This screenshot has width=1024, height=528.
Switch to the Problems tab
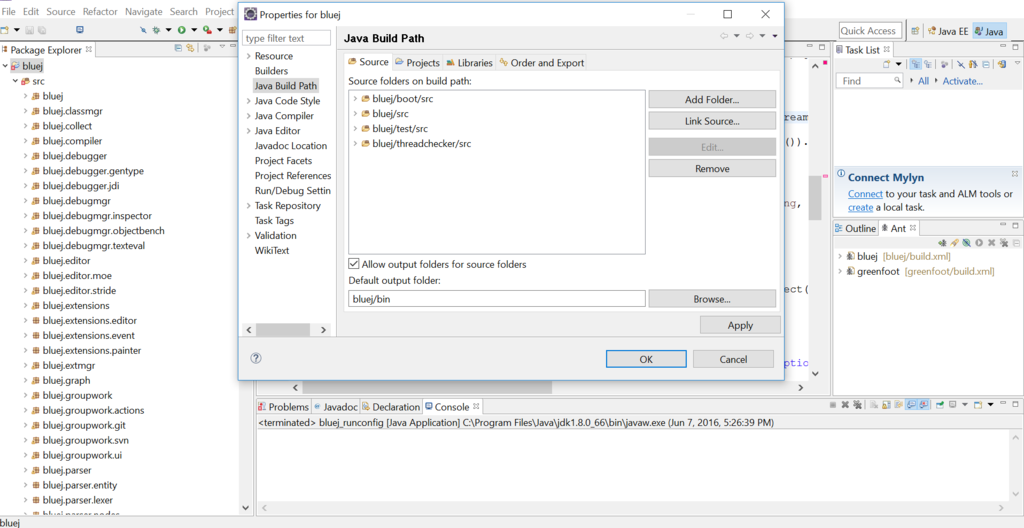tap(283, 406)
